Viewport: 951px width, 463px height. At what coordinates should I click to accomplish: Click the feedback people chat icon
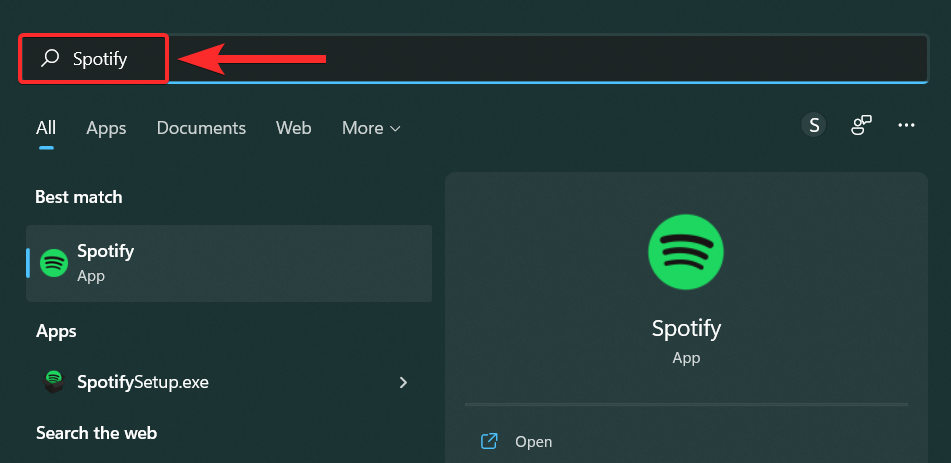click(x=861, y=126)
